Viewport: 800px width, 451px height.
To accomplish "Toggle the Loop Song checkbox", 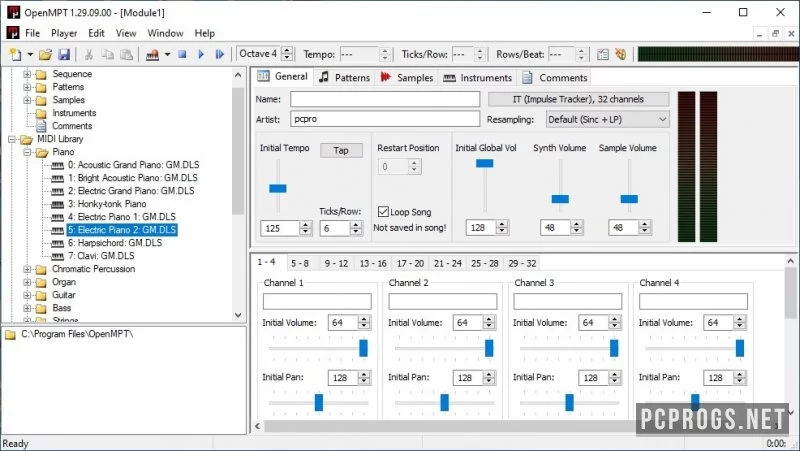I will click(383, 211).
